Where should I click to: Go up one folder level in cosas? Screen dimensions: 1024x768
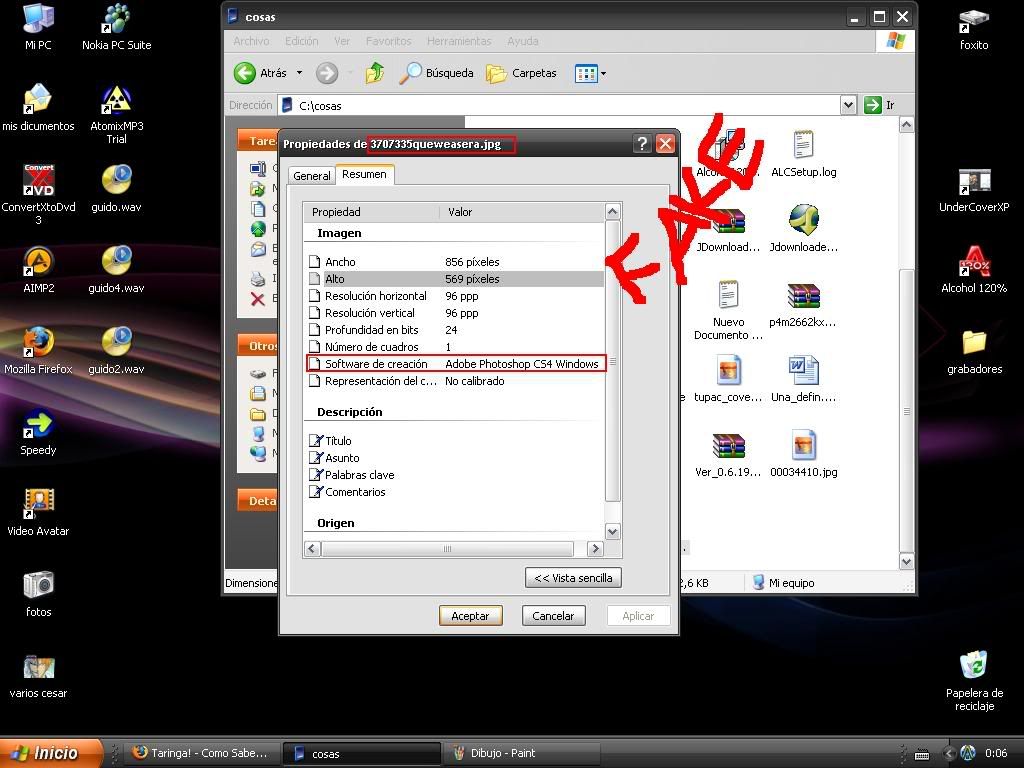[375, 73]
